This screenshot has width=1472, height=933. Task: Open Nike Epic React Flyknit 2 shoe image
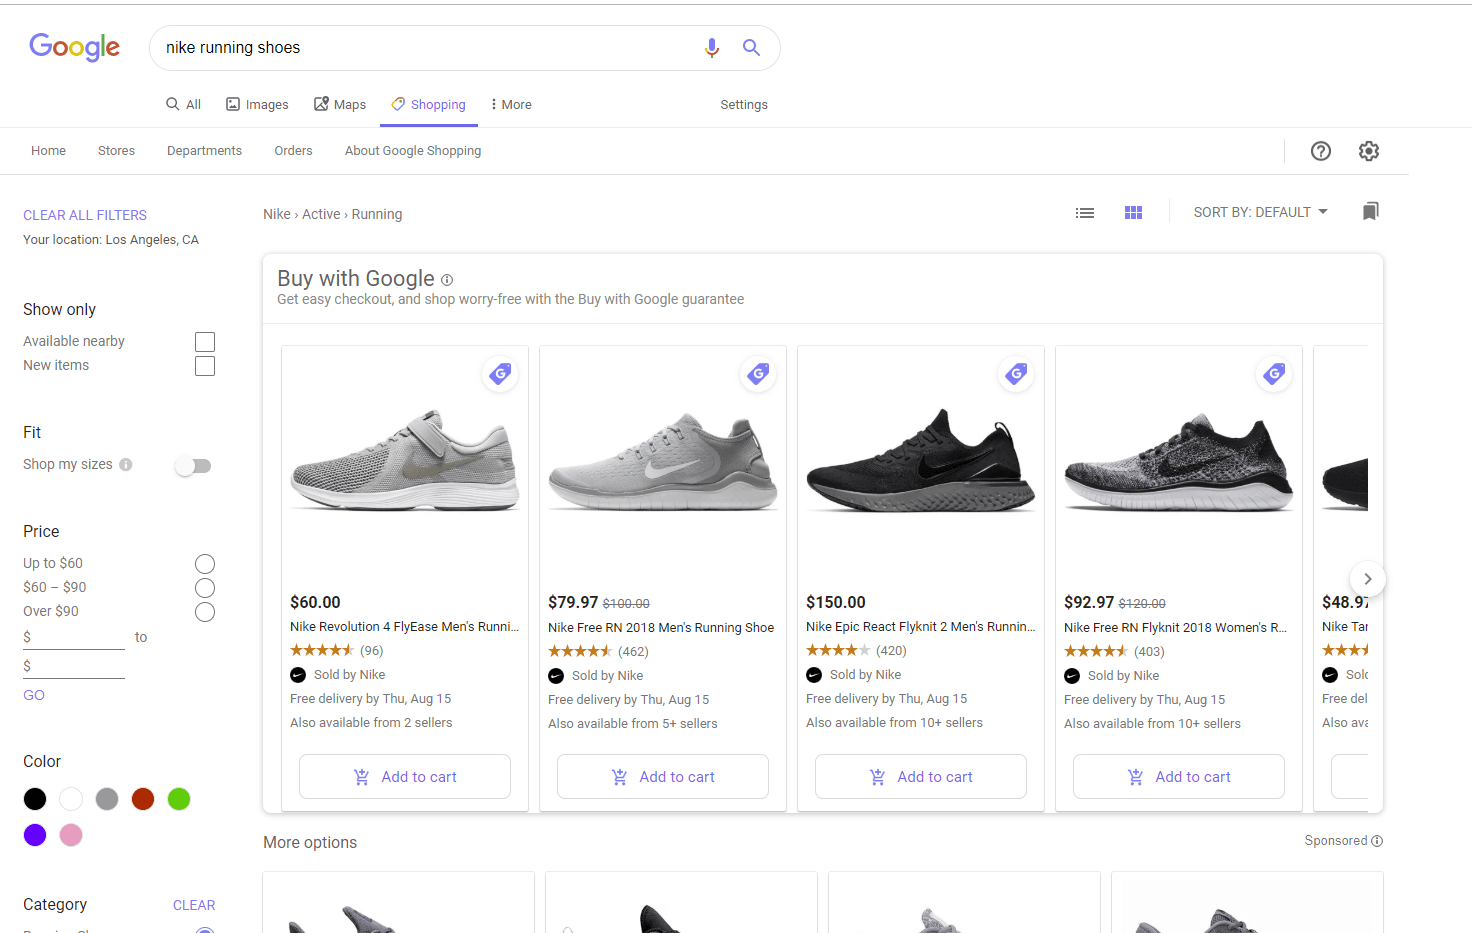[x=921, y=461]
